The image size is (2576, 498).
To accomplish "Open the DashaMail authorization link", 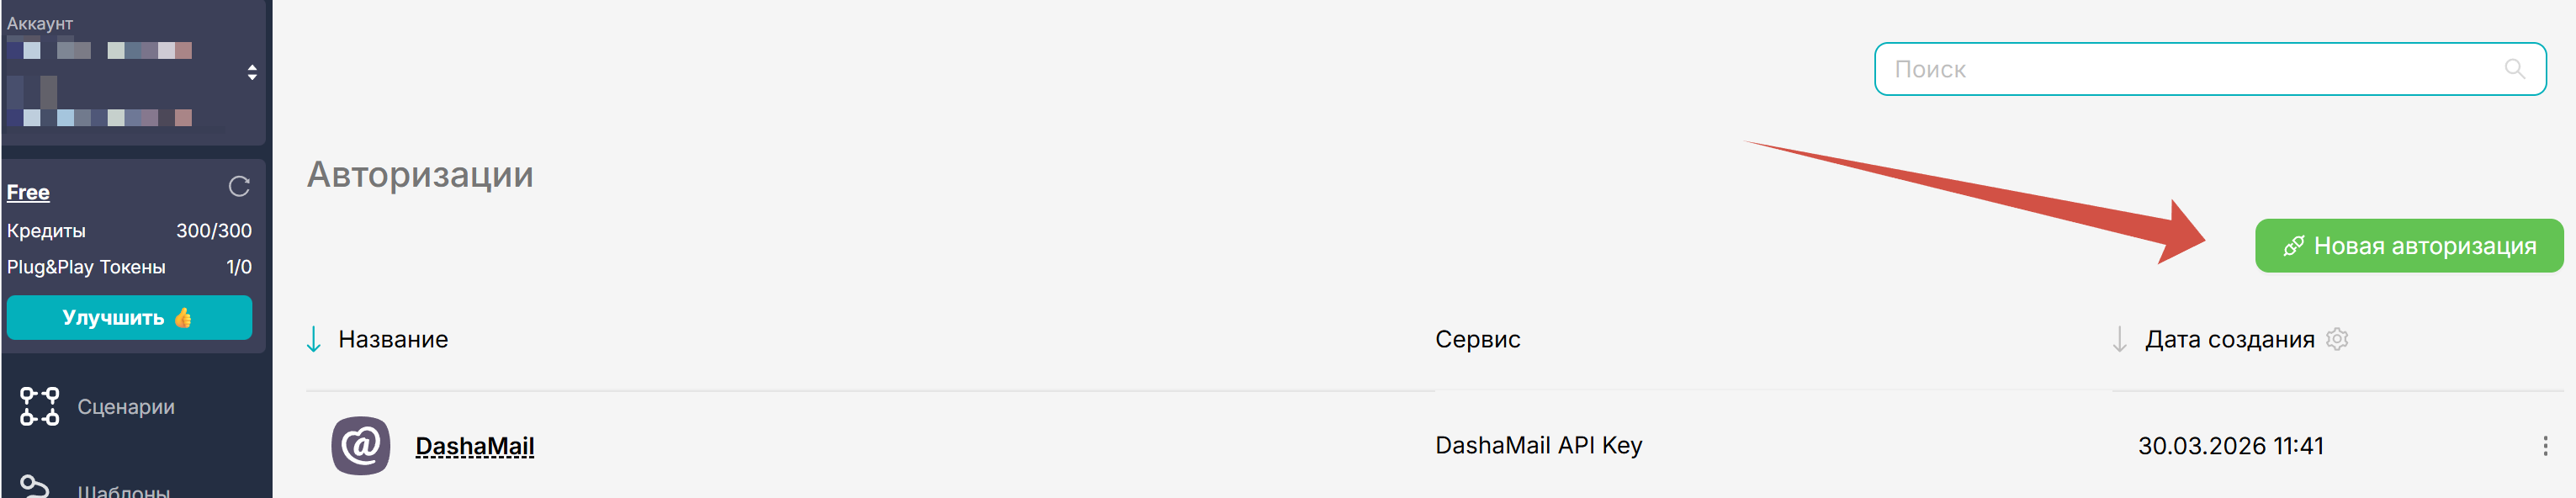I will click(474, 446).
